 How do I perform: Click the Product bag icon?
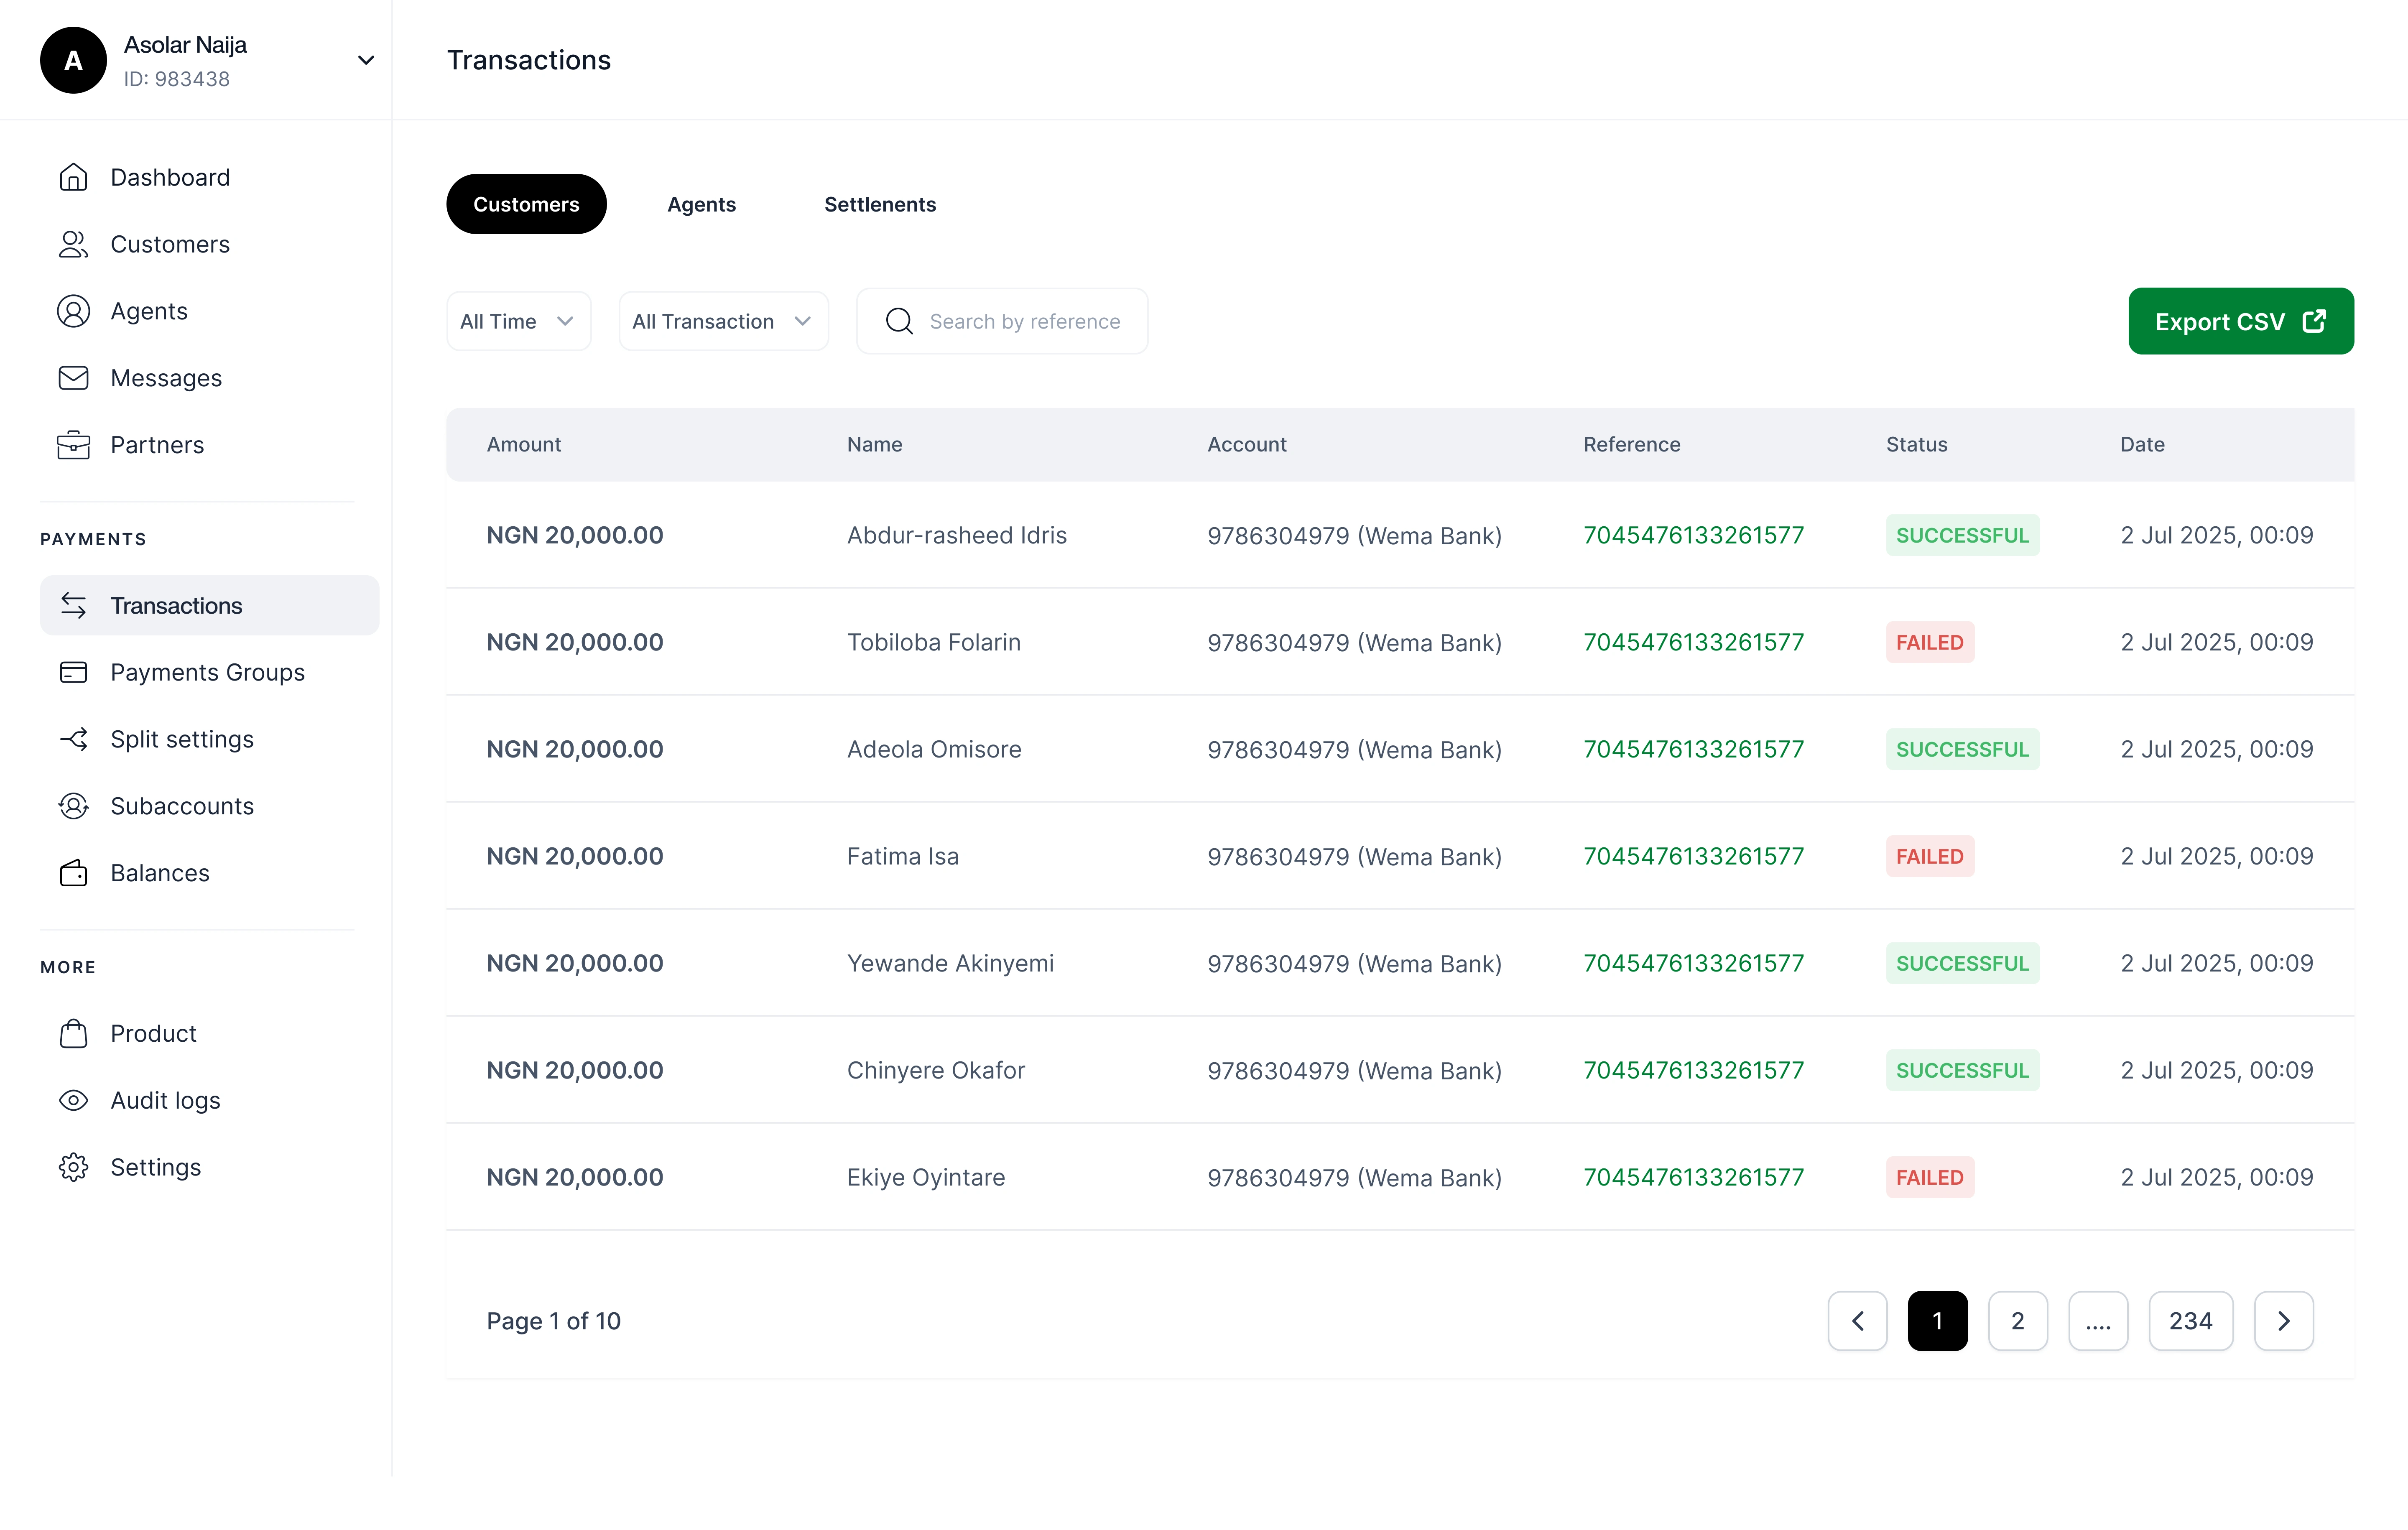73,1033
